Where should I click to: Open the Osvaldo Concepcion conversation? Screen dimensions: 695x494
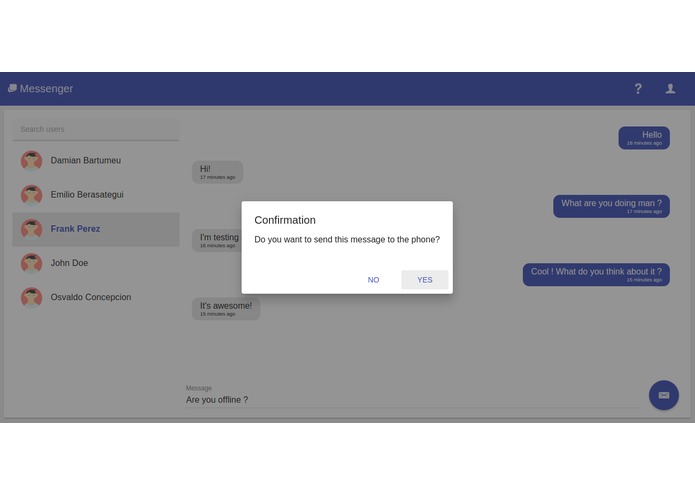(x=96, y=297)
